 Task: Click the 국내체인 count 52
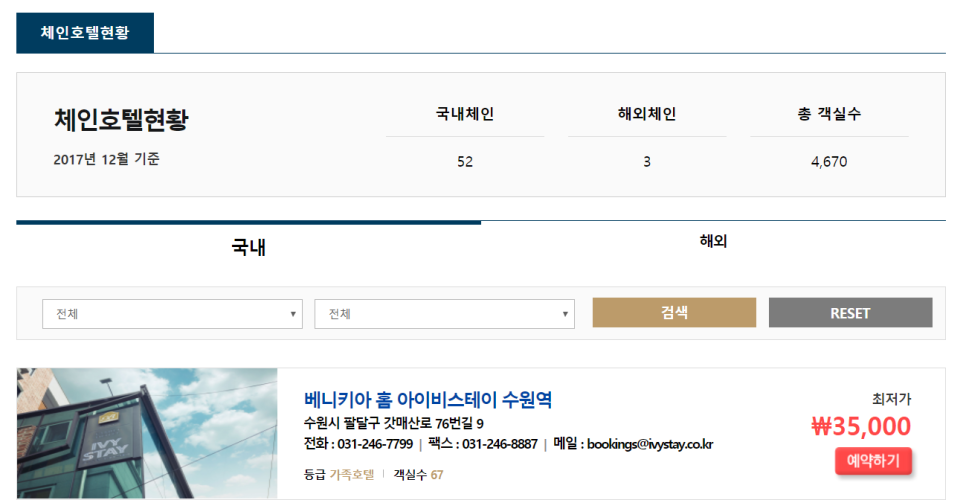click(465, 162)
